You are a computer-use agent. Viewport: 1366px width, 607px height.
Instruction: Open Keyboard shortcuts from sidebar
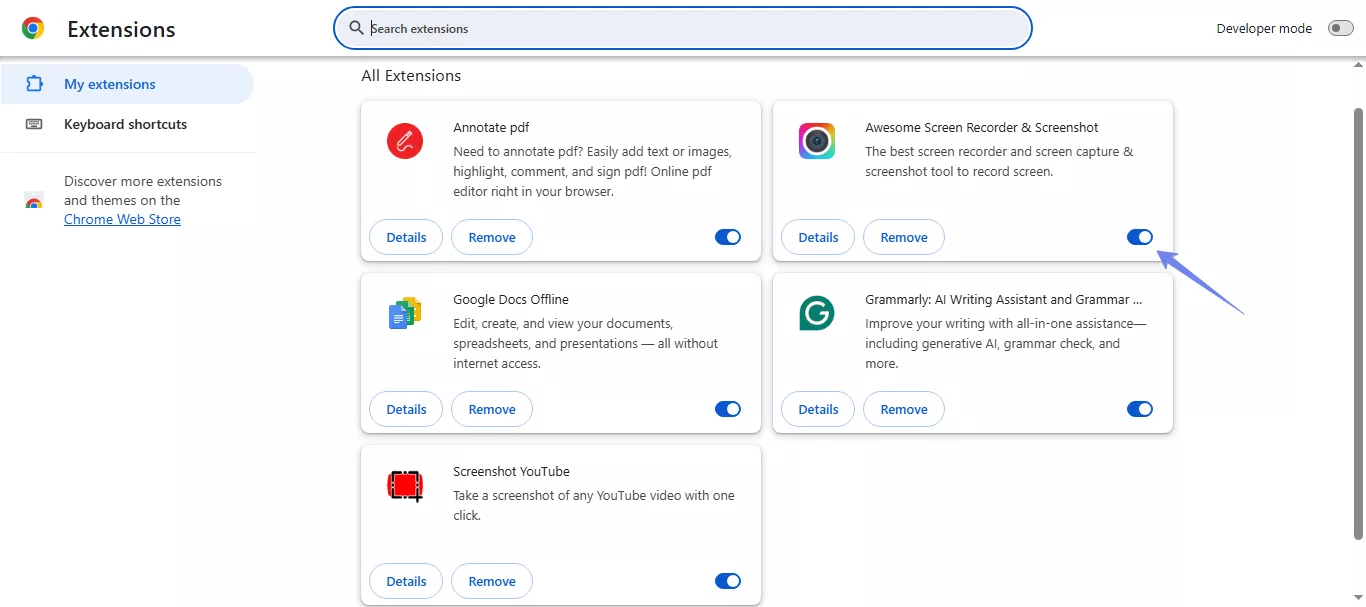[125, 123]
